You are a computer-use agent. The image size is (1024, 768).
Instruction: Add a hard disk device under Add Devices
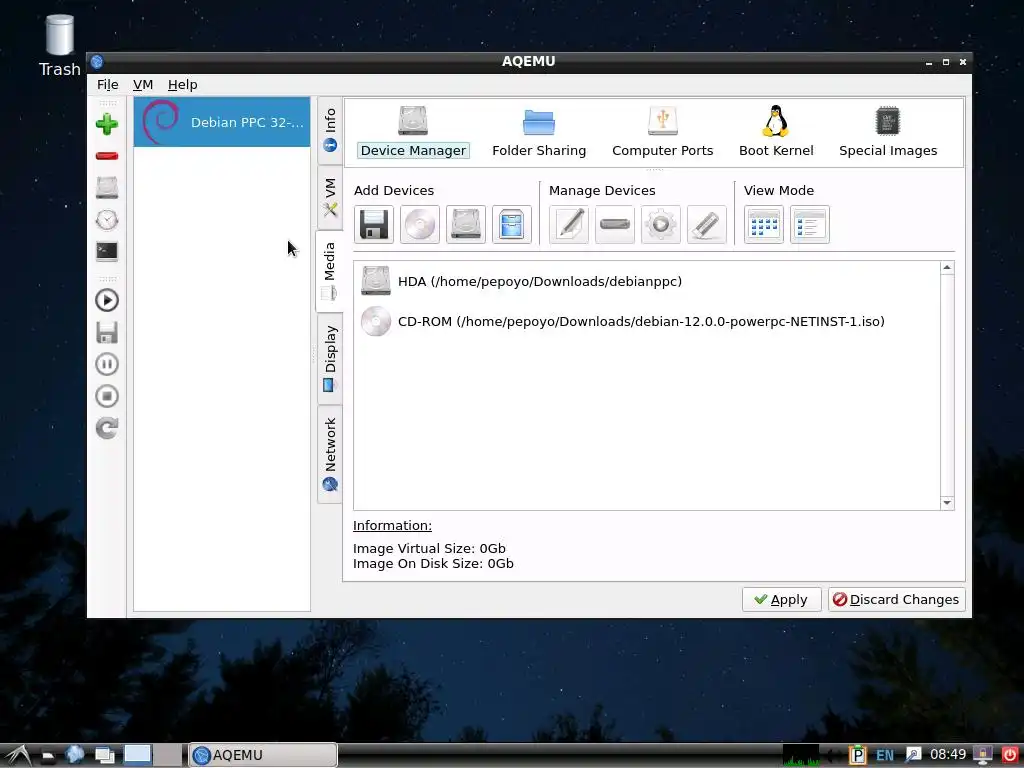click(x=466, y=225)
